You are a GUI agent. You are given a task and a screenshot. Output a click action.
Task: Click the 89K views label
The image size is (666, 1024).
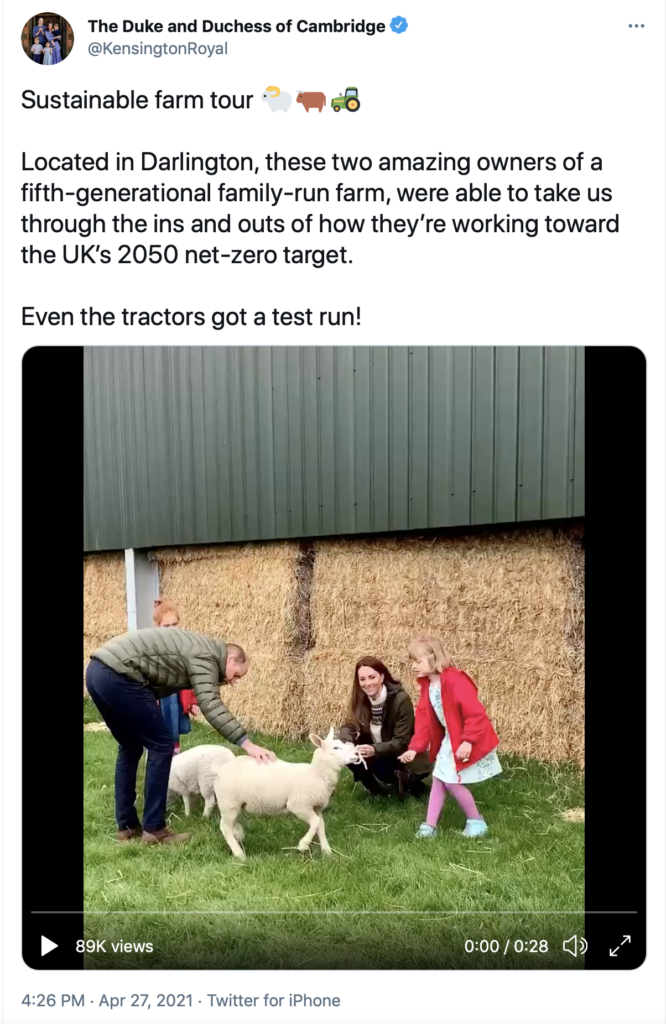[114, 946]
